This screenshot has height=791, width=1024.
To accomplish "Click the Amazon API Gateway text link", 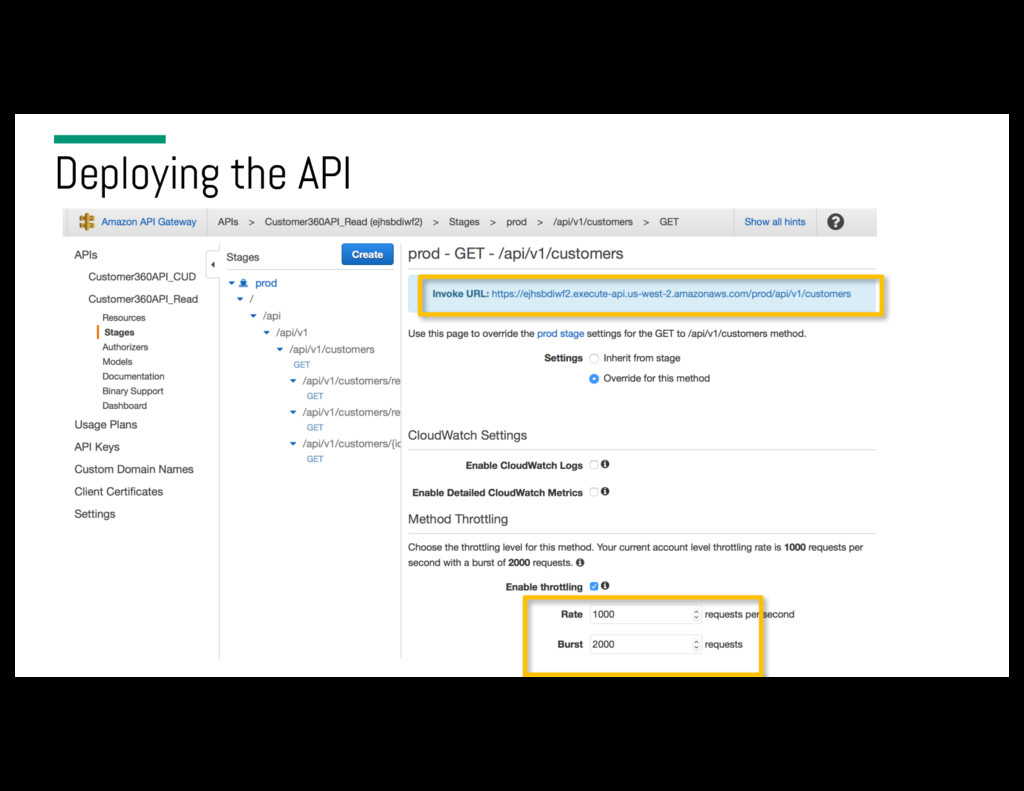I will coord(149,222).
